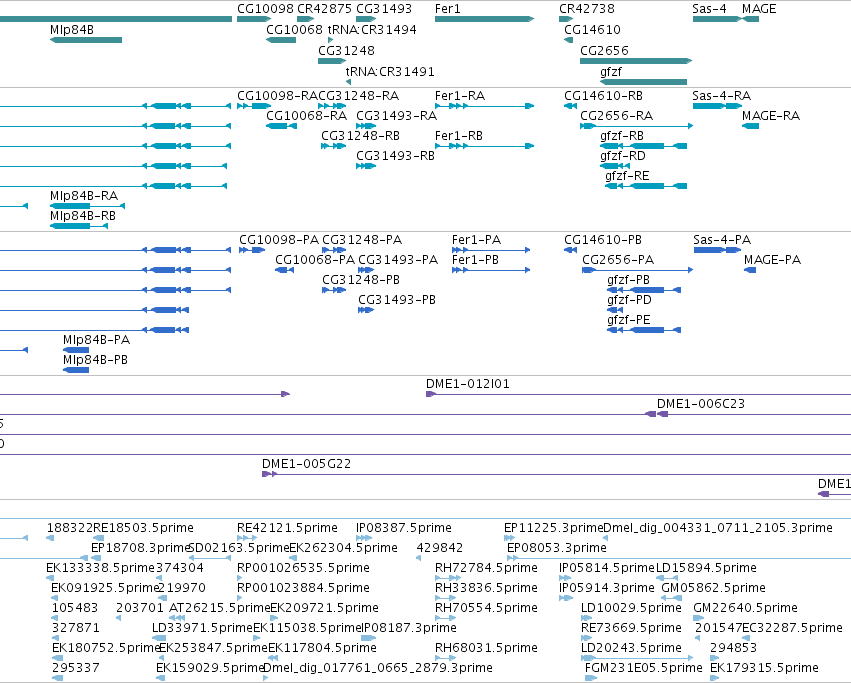Select the RE18503.5prime EST label

point(143,528)
